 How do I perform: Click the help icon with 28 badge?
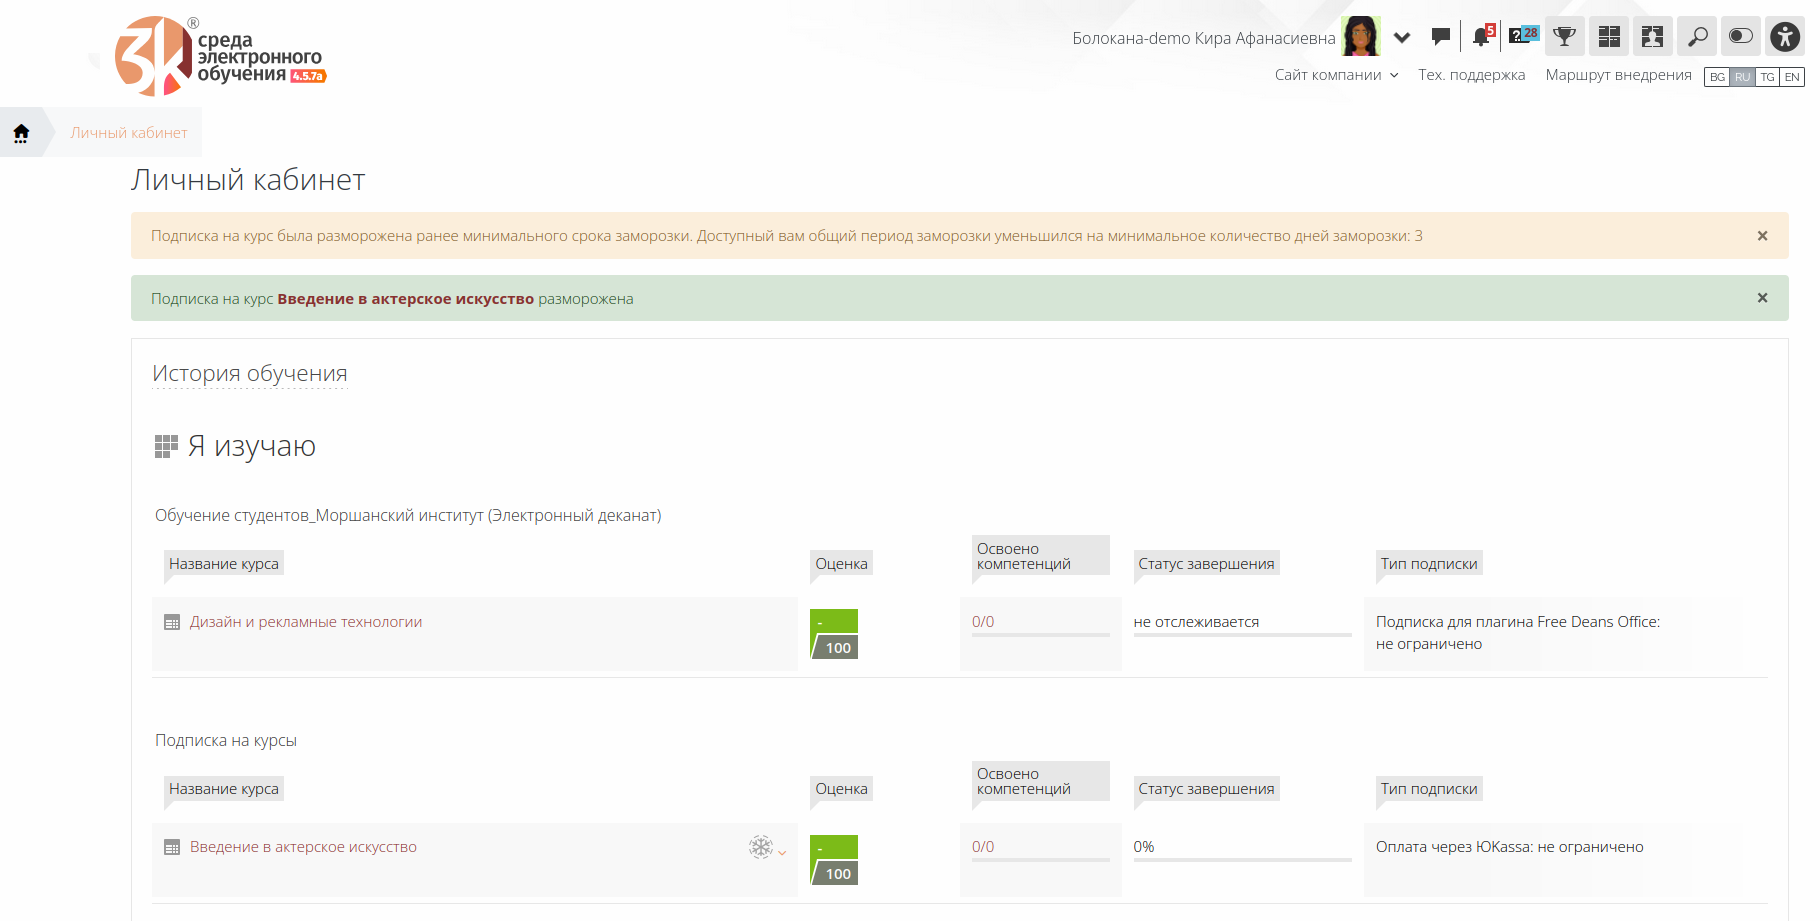(x=1522, y=36)
